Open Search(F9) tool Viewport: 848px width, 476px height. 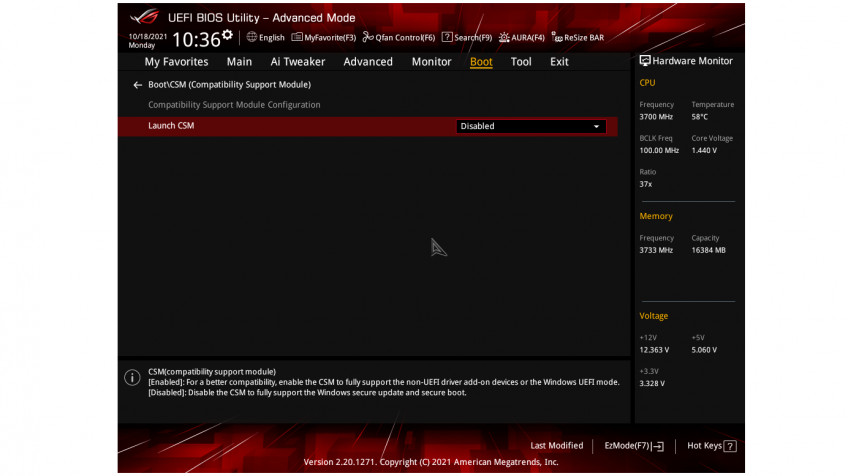pyautogui.click(x=467, y=37)
